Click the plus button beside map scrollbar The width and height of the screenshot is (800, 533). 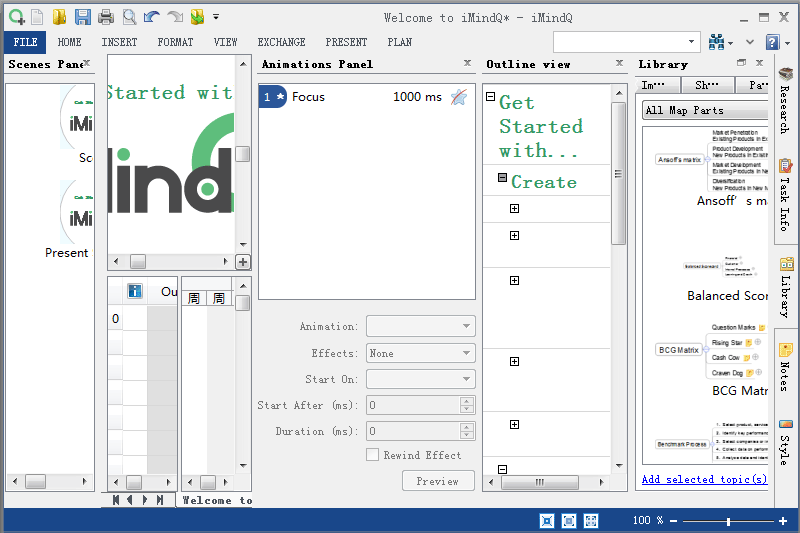(243, 262)
